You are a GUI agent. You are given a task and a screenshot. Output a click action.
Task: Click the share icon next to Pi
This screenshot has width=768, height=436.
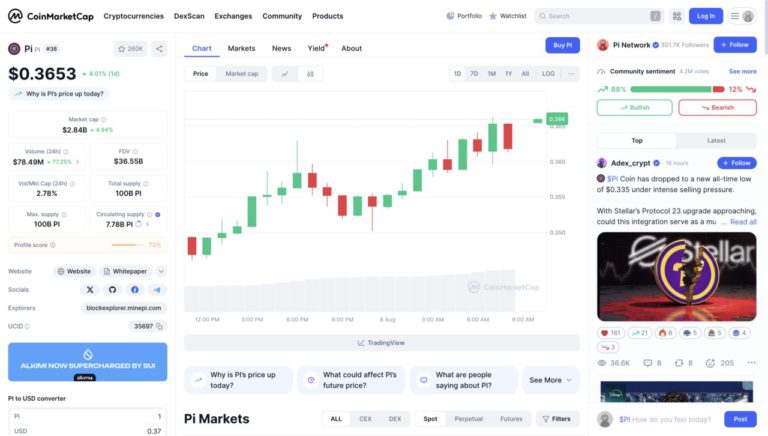click(159, 48)
